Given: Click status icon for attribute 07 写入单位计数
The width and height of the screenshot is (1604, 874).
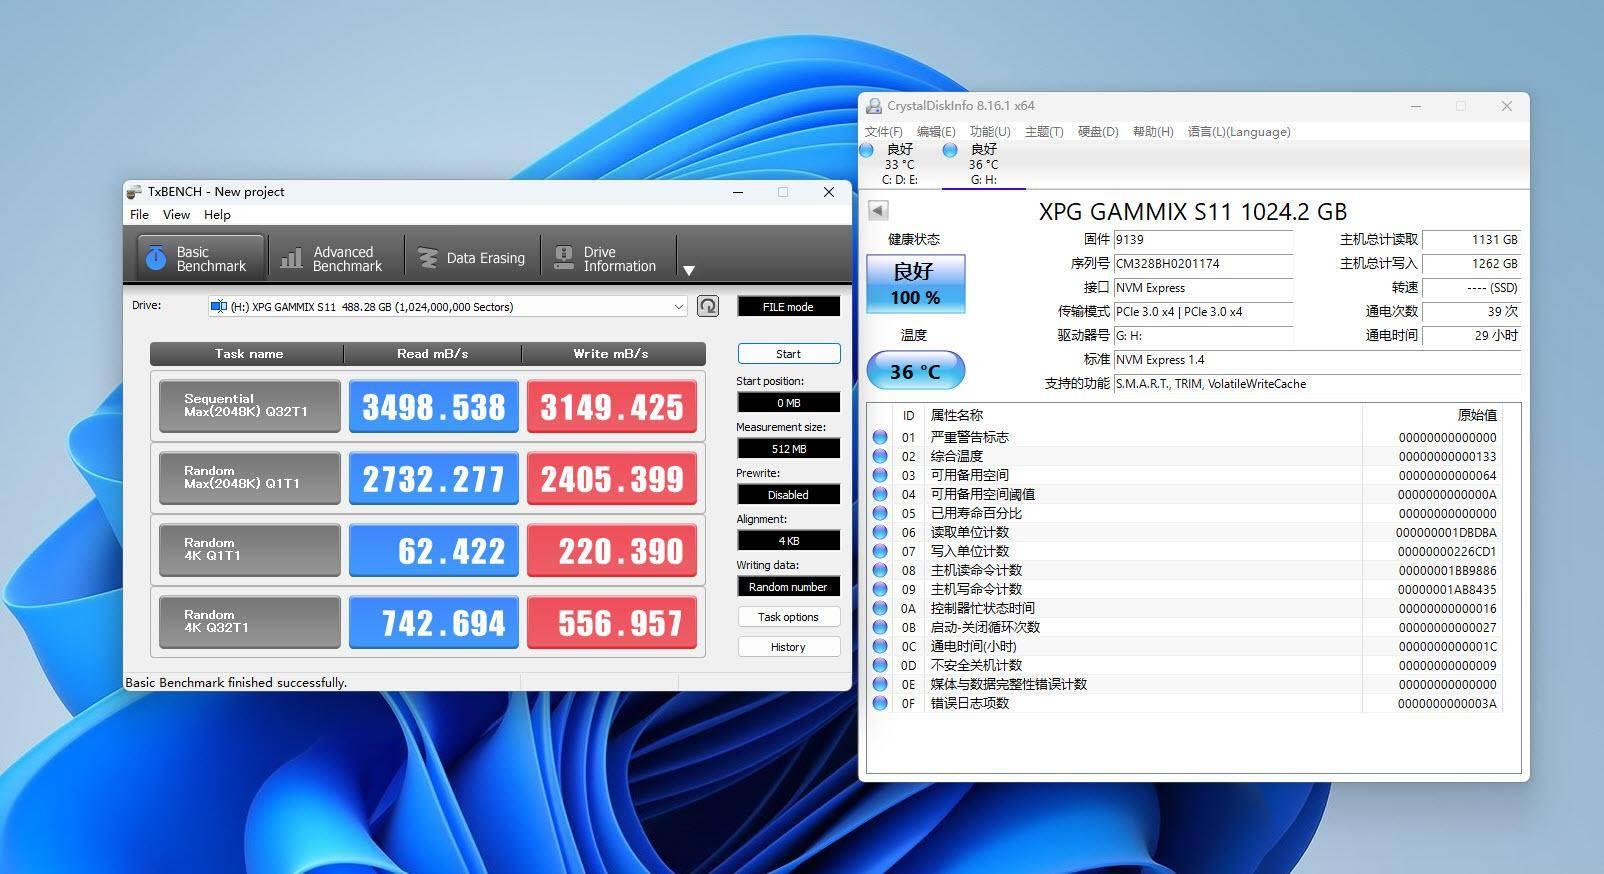Looking at the screenshot, I should point(880,551).
